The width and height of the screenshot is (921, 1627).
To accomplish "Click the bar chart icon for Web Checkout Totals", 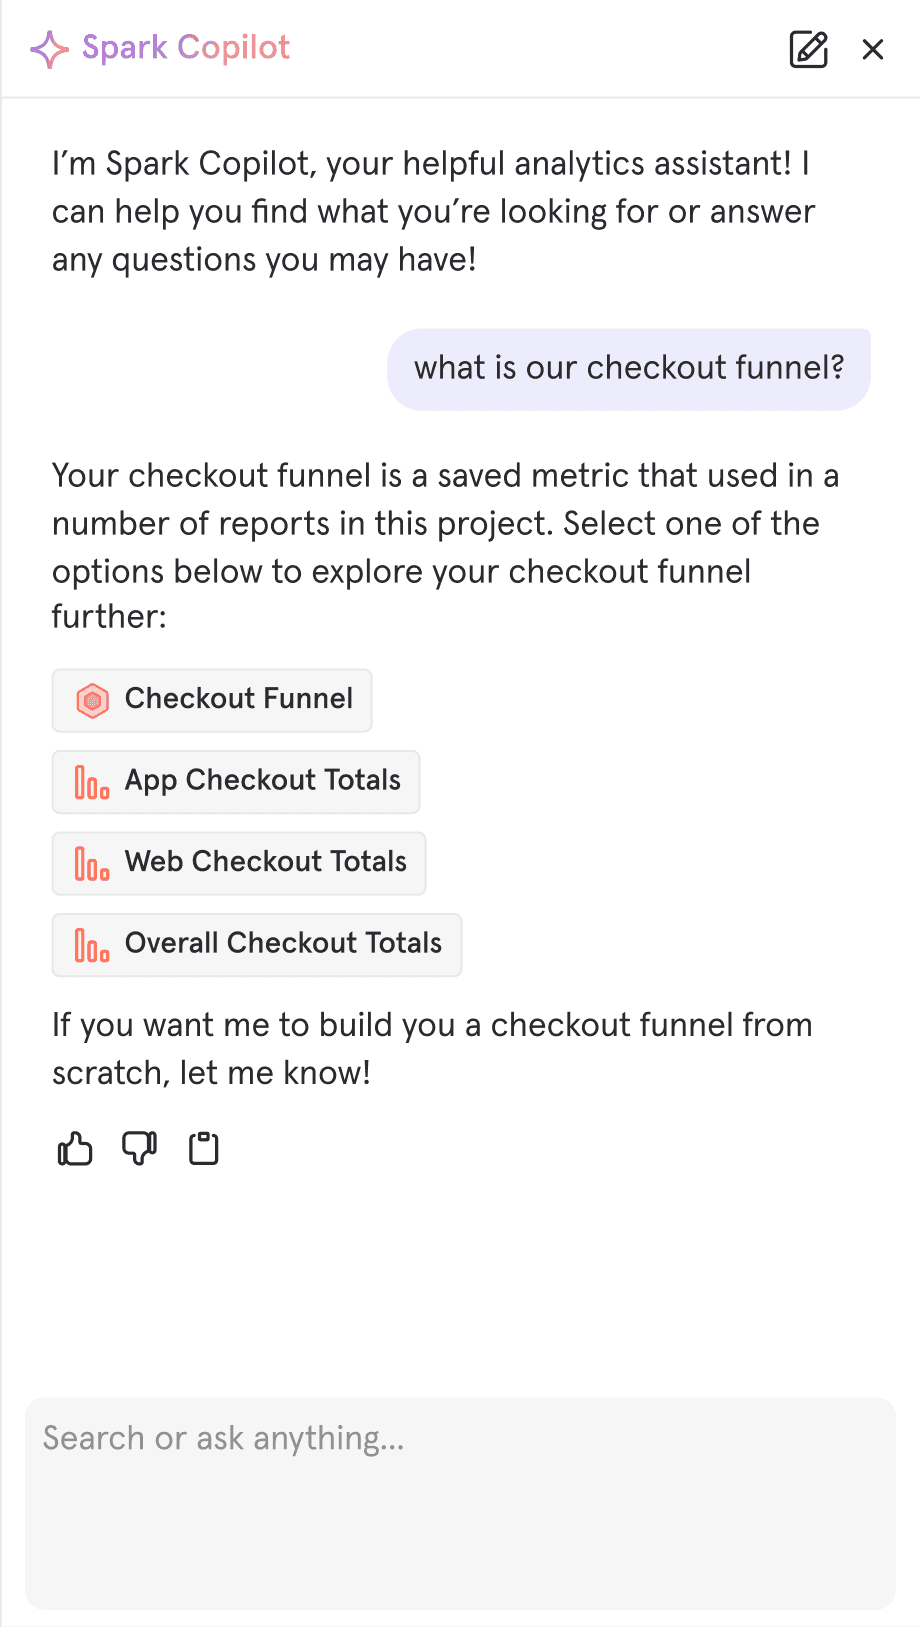I will click(x=92, y=863).
